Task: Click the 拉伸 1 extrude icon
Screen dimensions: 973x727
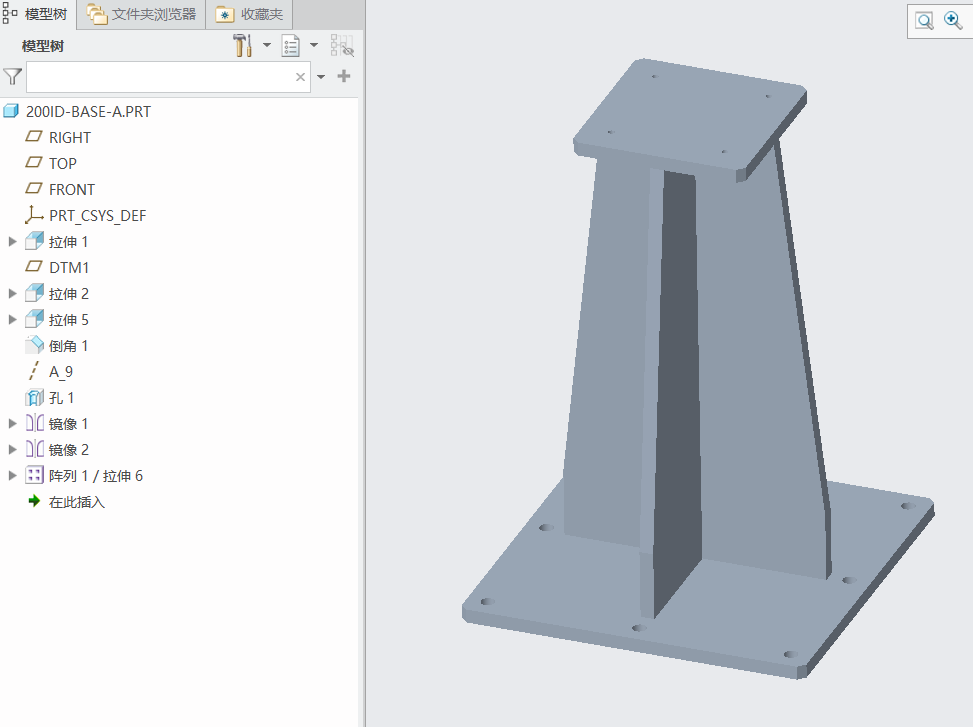Action: [x=34, y=241]
